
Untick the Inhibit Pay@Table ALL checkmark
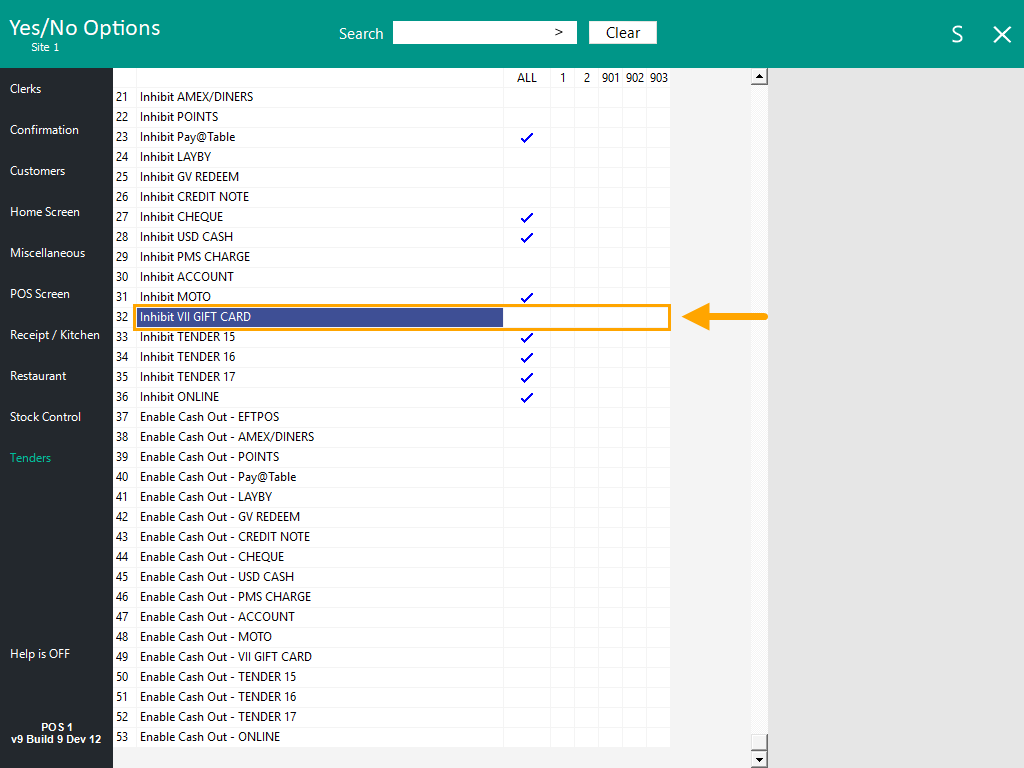(x=527, y=137)
